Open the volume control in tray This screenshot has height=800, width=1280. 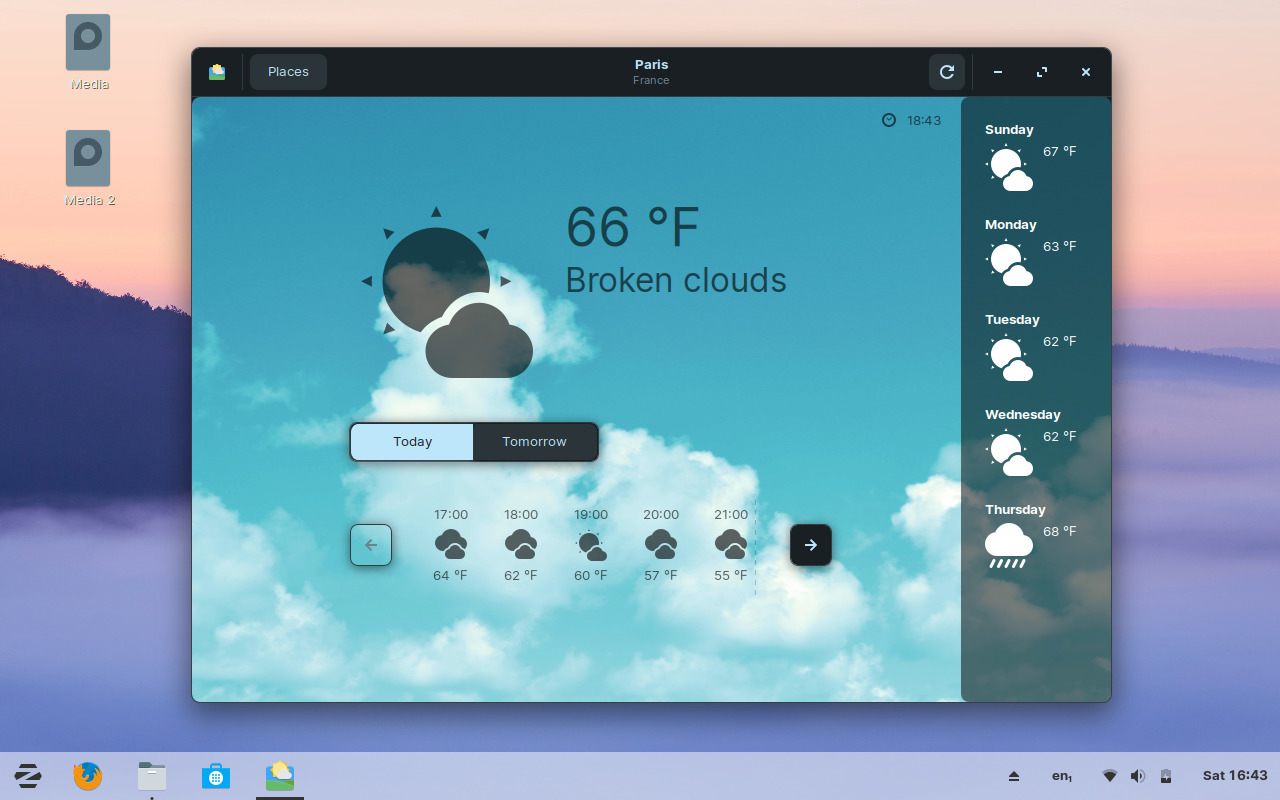coord(1137,776)
